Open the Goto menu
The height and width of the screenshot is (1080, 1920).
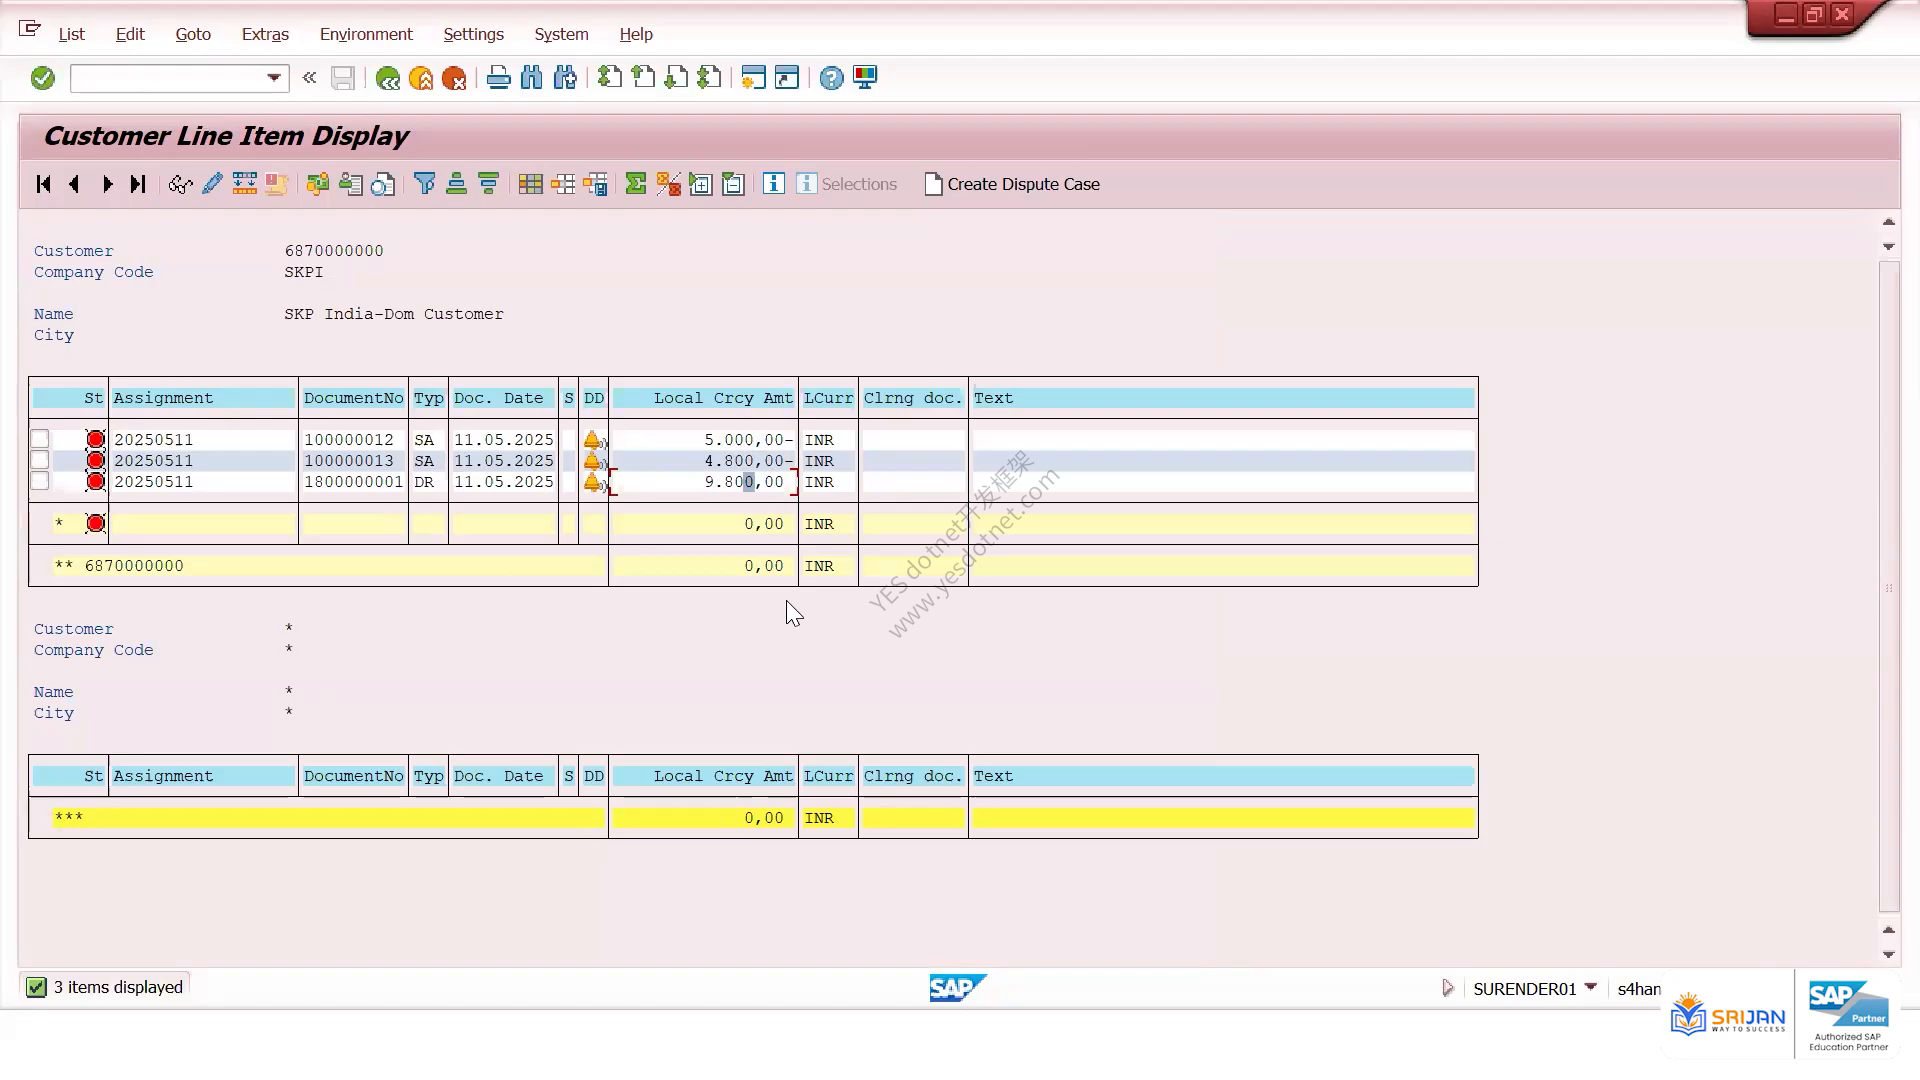pyautogui.click(x=193, y=34)
